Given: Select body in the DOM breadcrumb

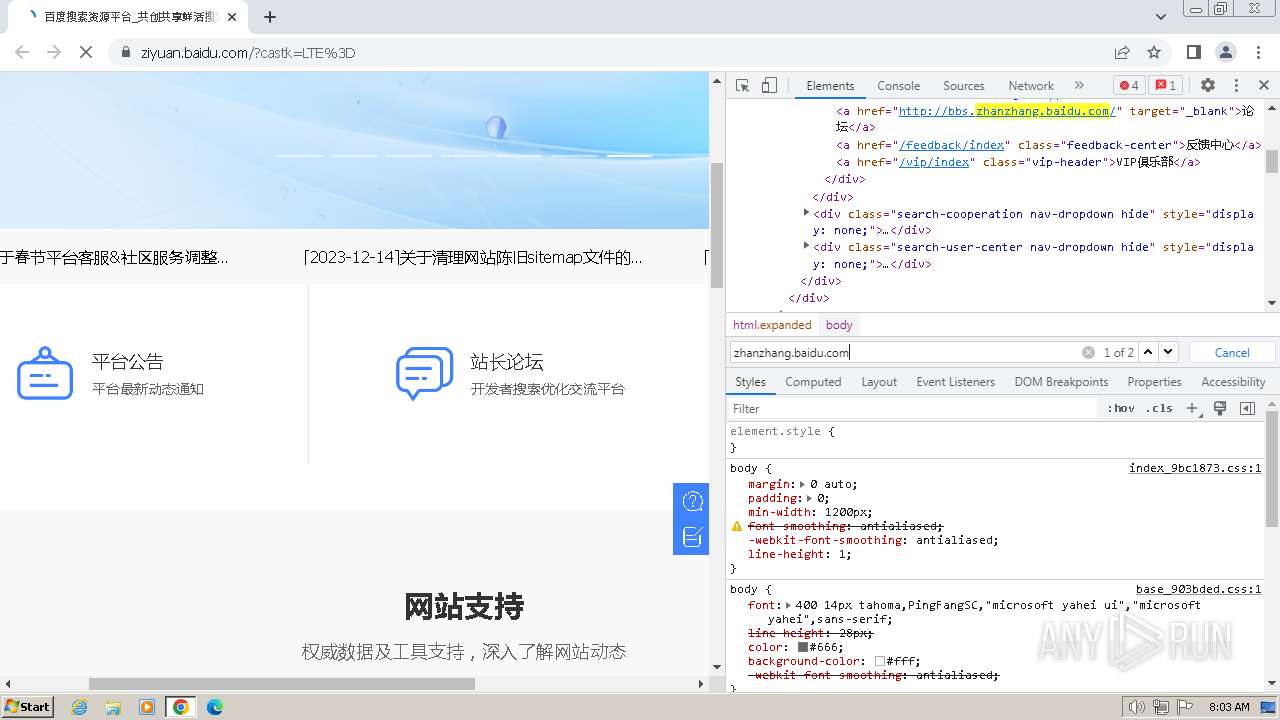Looking at the screenshot, I should point(839,325).
